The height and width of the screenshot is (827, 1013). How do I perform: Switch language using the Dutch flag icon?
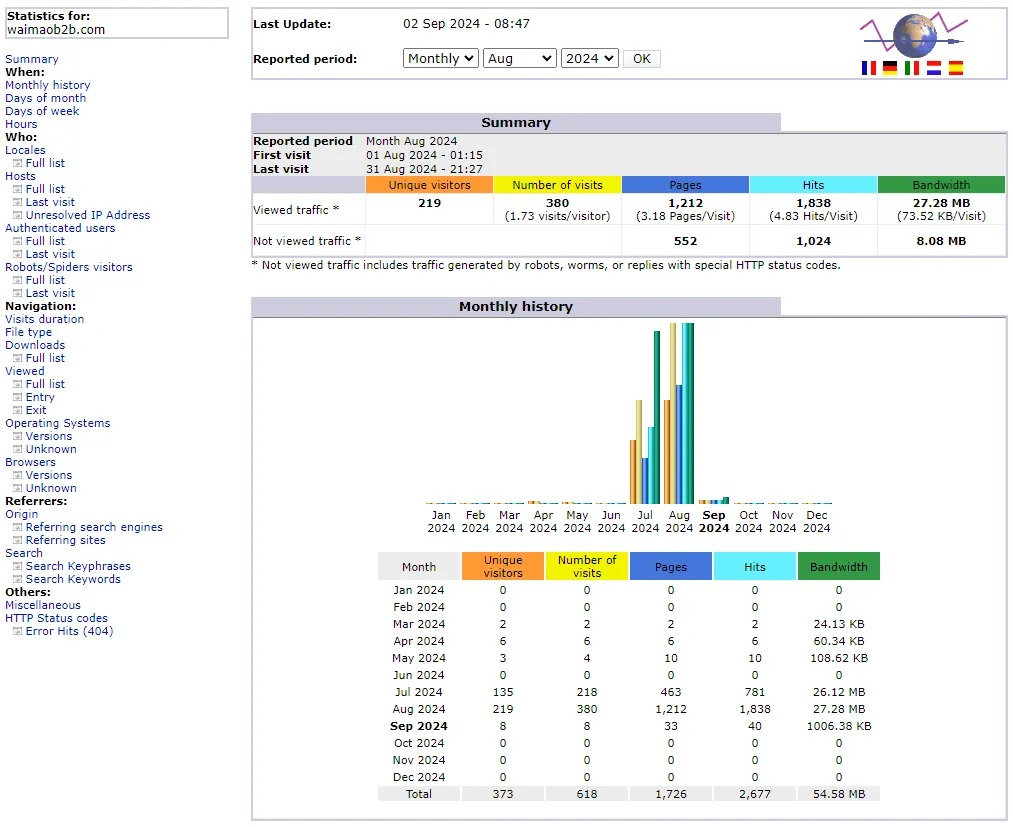point(932,67)
